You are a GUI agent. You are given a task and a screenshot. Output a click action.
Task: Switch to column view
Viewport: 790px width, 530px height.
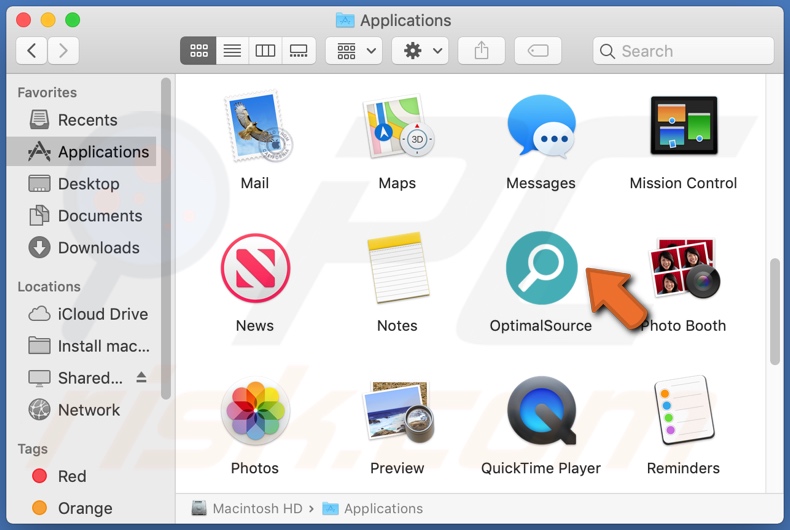[265, 50]
